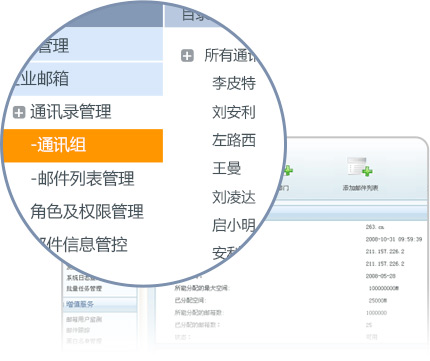This screenshot has height=361, width=430.
Task: Expand the 通讯录管理 tree node
Action: click(x=19, y=112)
